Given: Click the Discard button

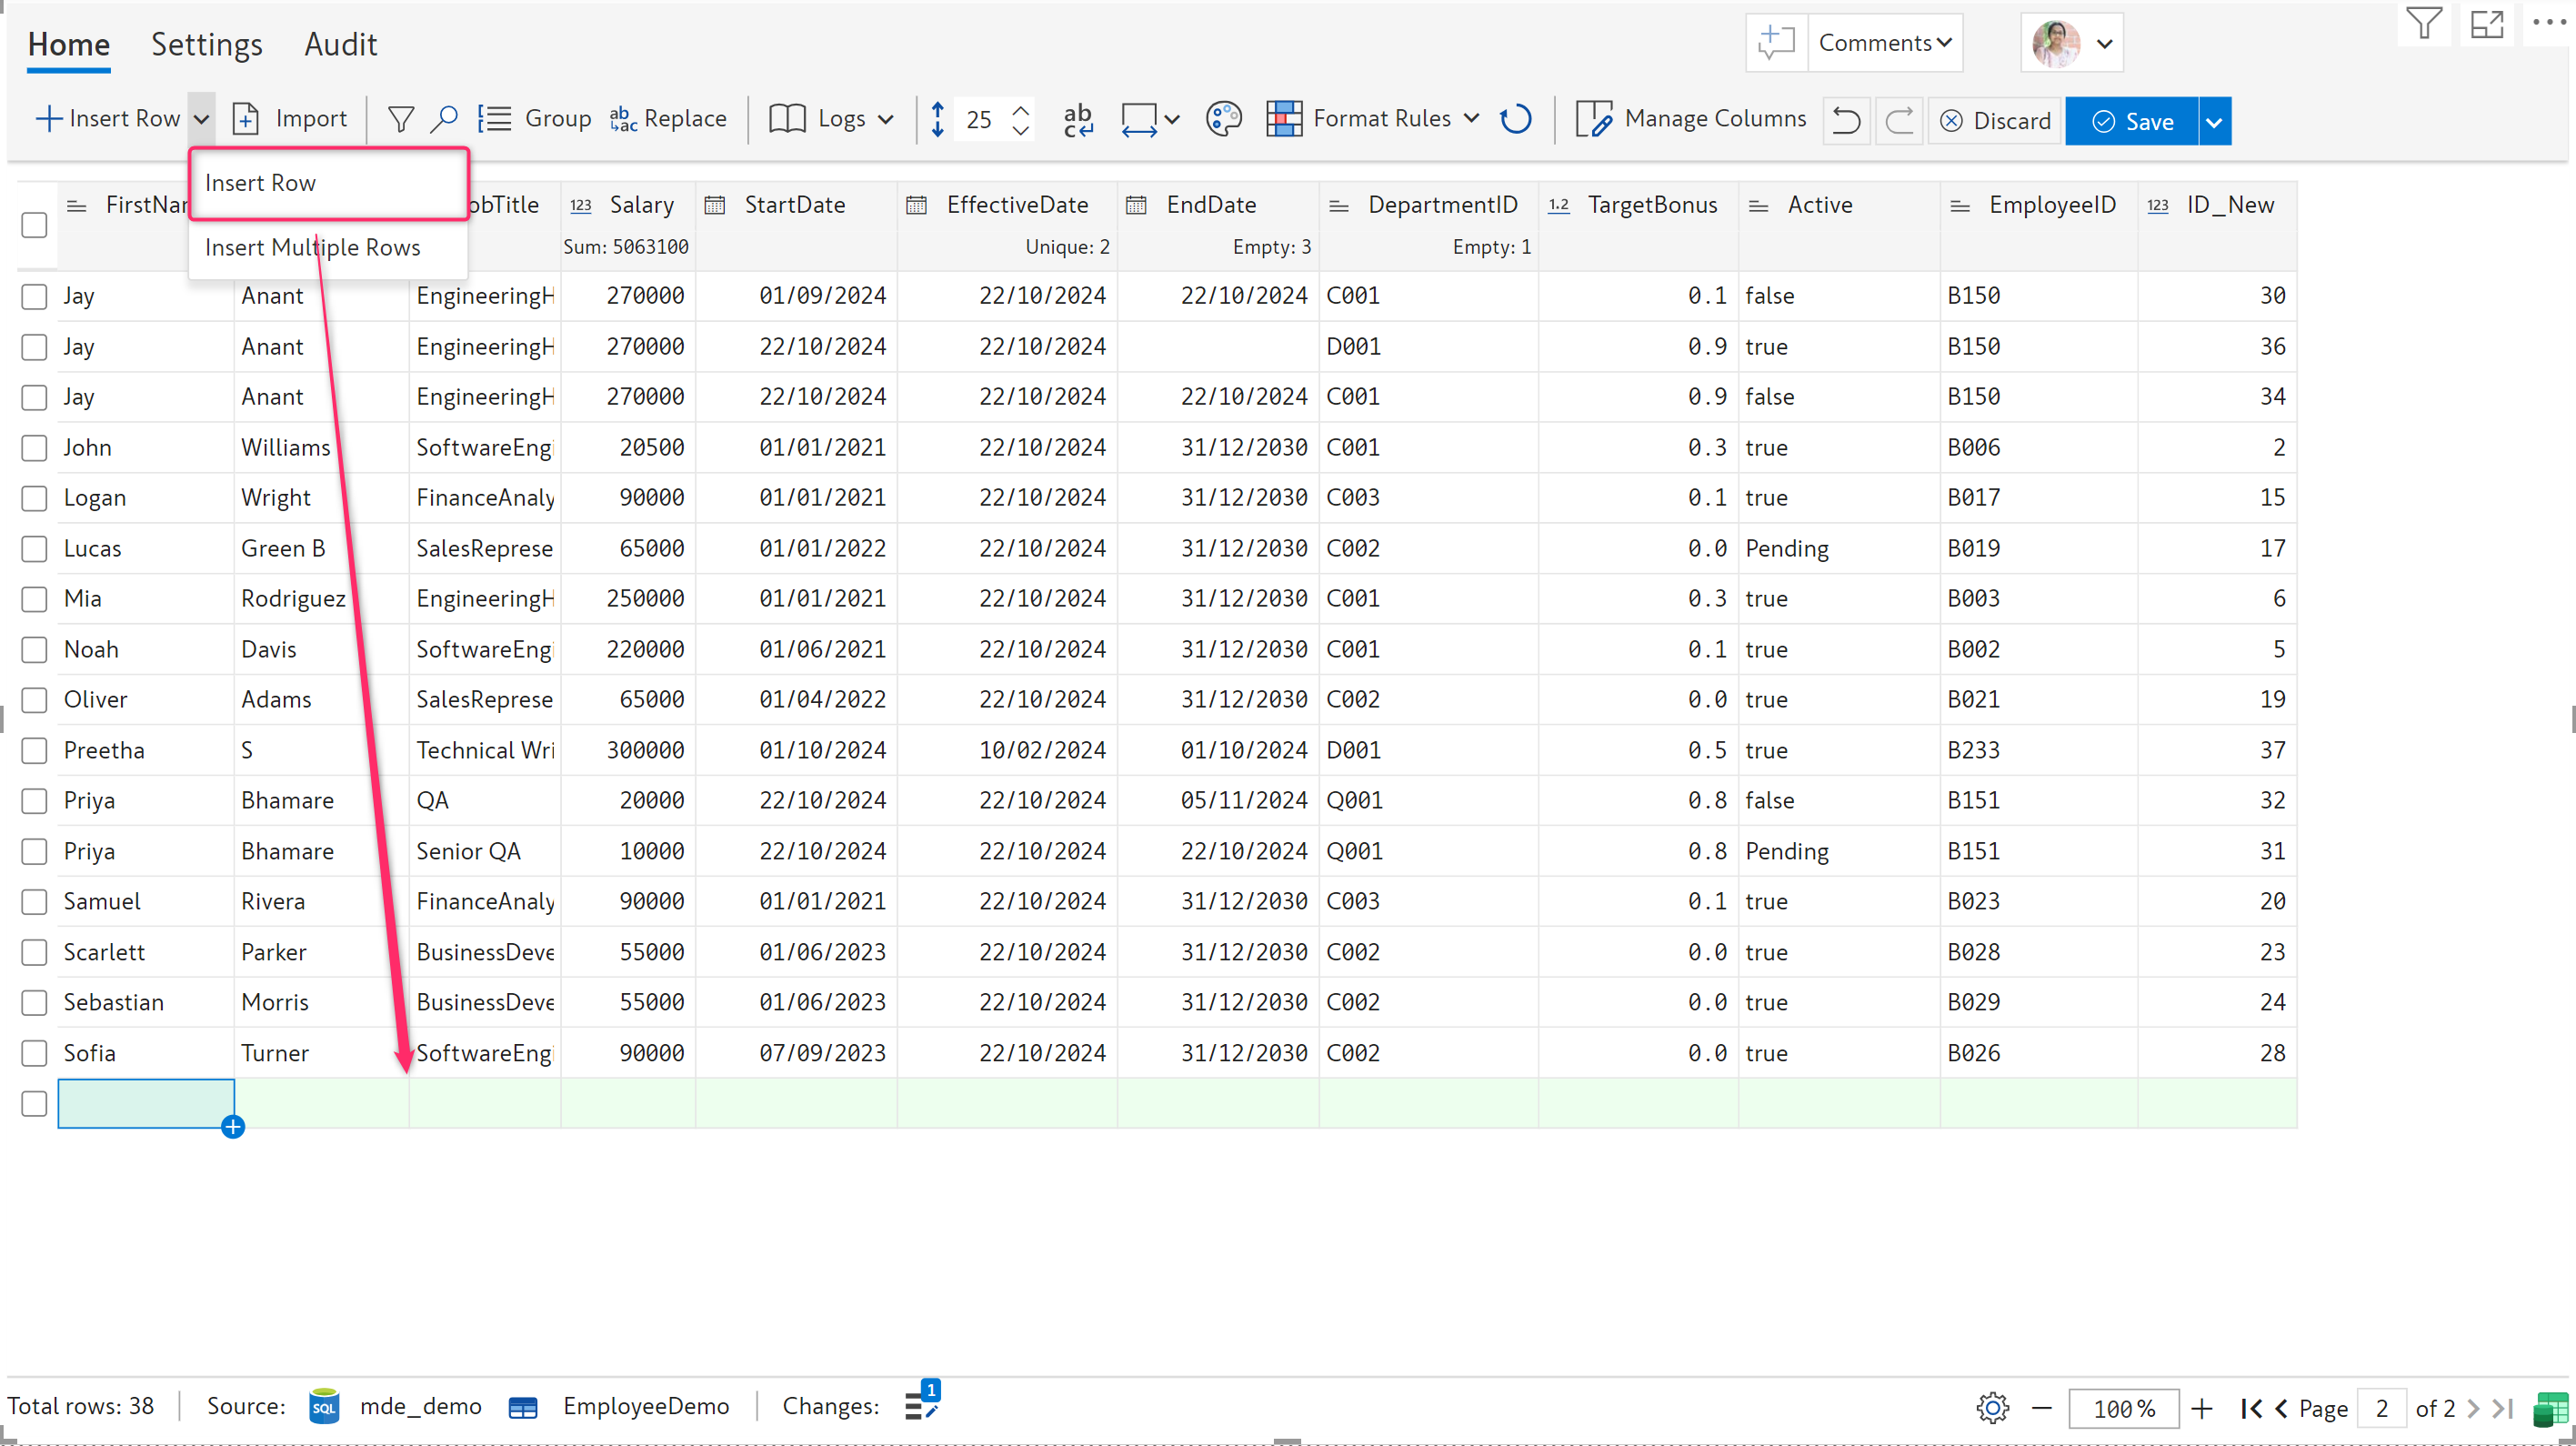Looking at the screenshot, I should point(1994,121).
